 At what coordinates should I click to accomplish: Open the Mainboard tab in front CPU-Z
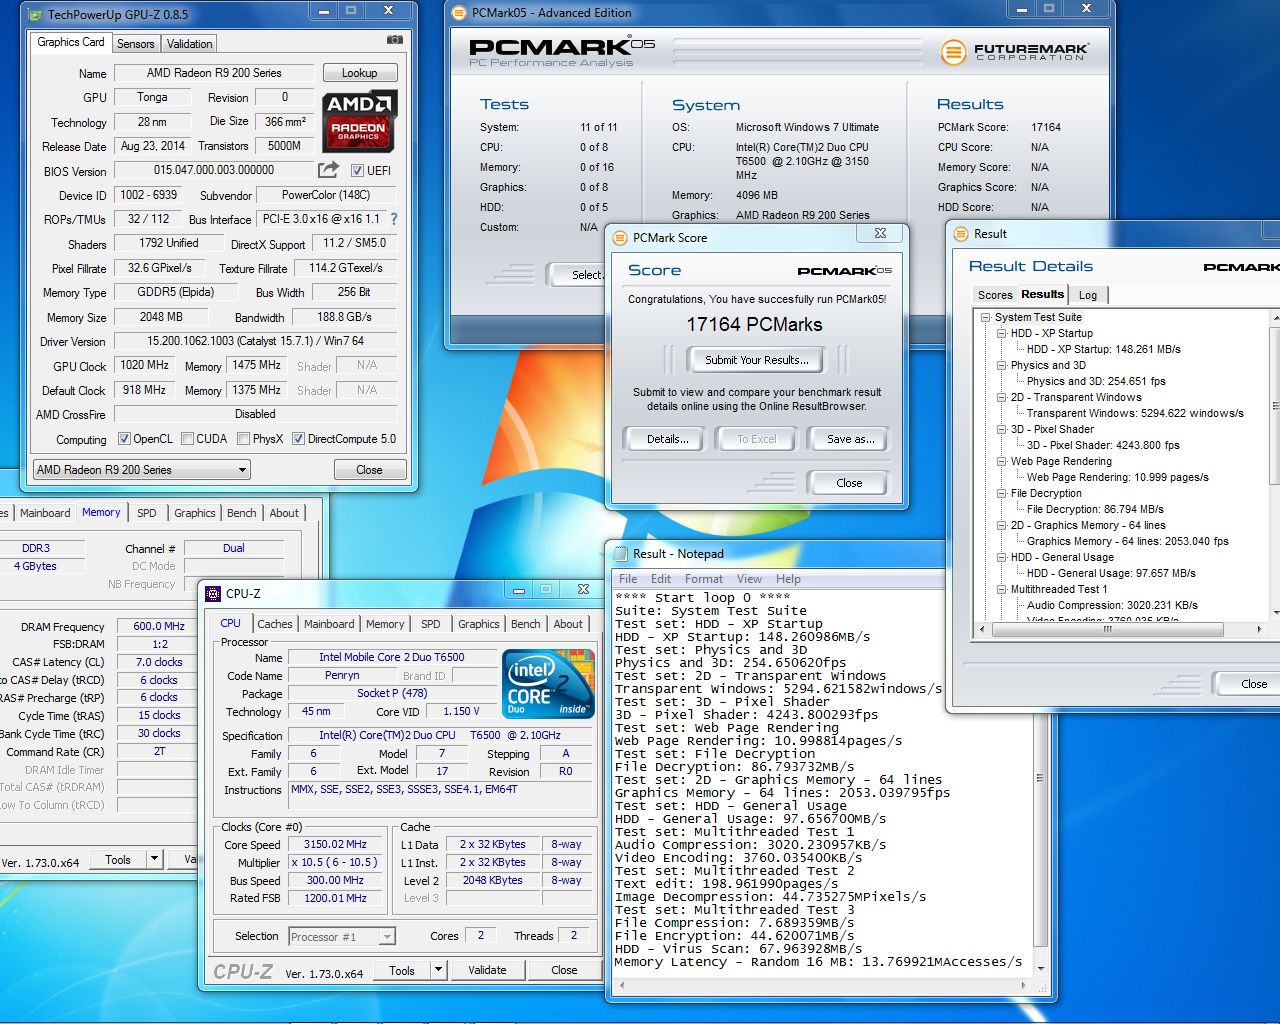[x=329, y=624]
